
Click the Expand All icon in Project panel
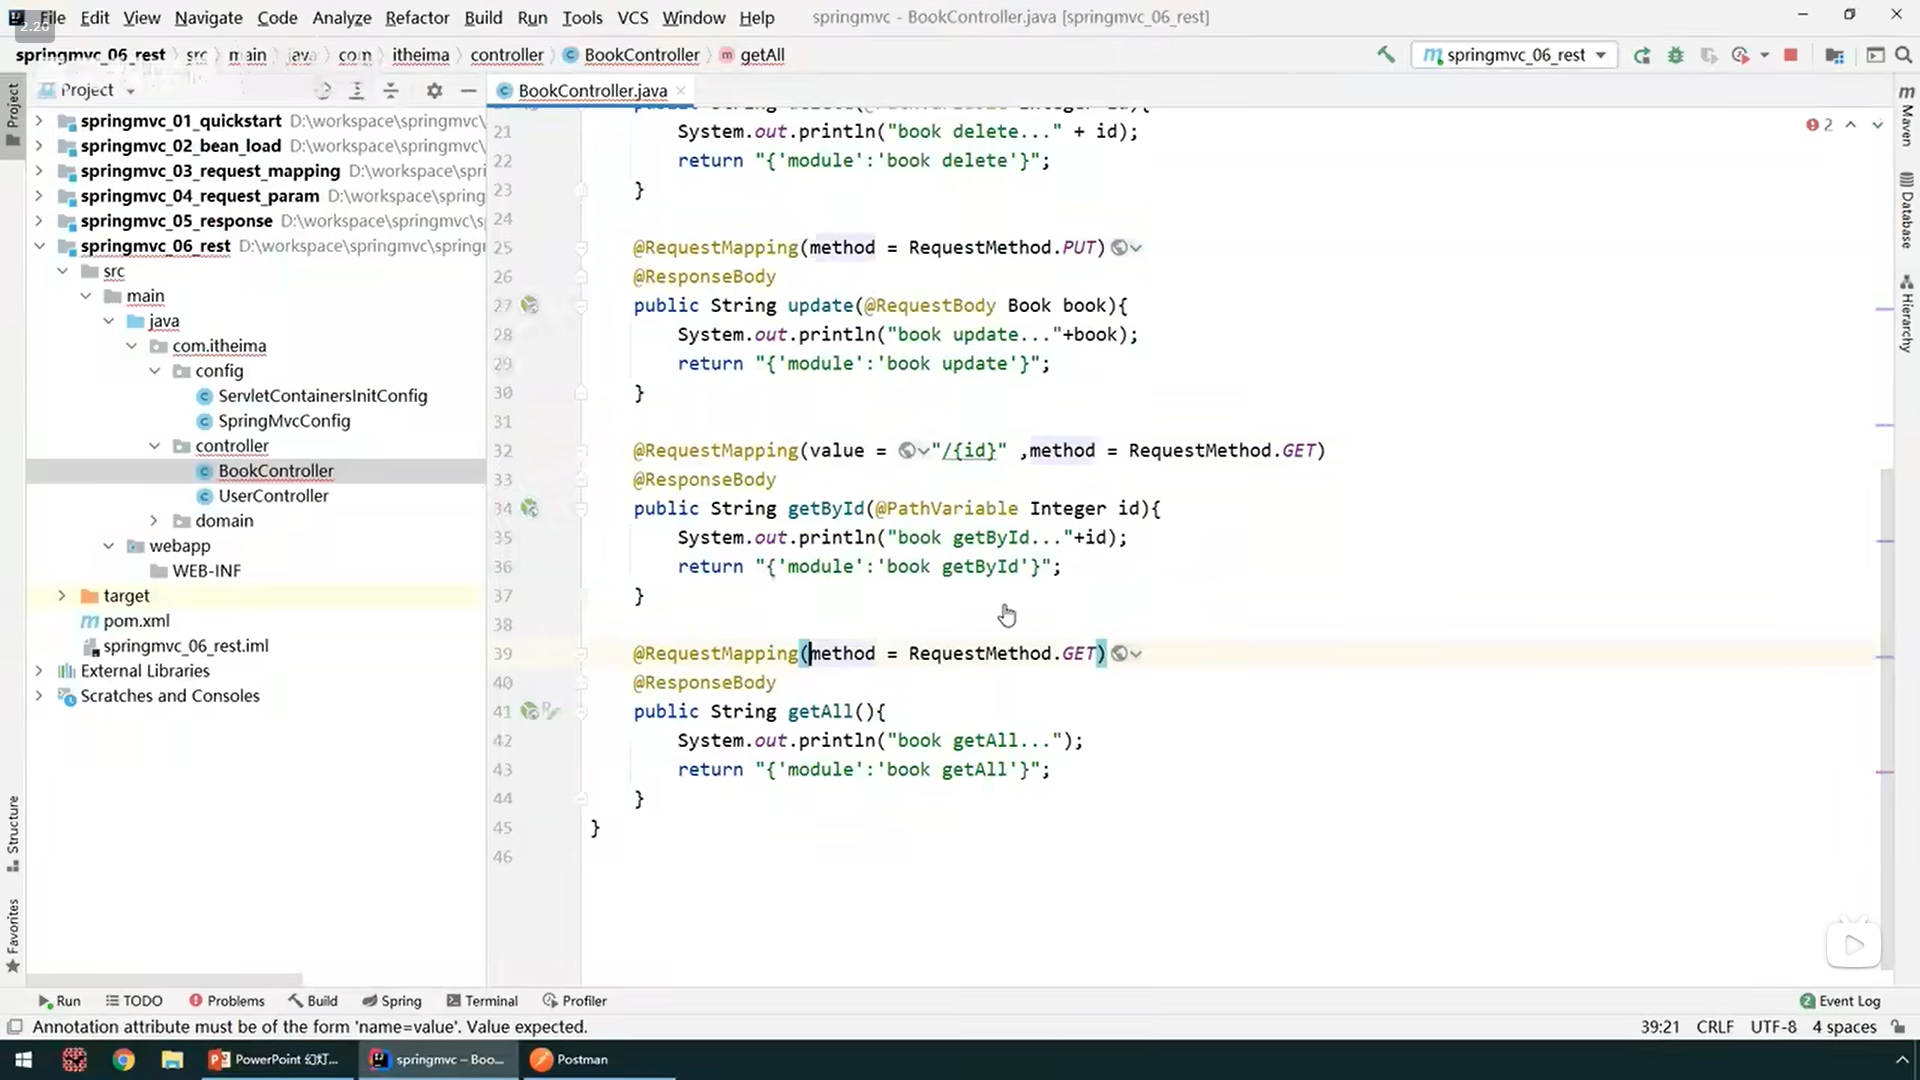pos(356,91)
